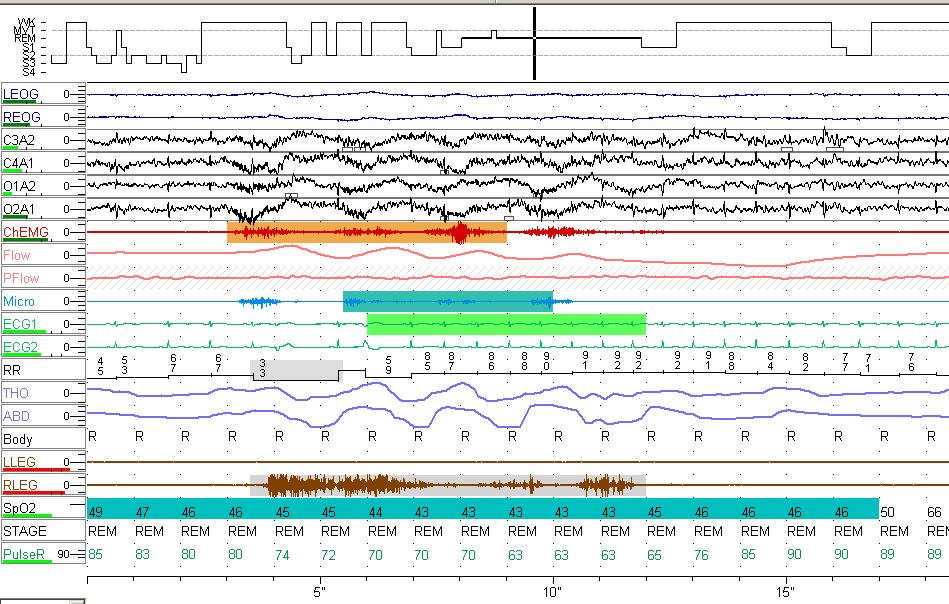949x604 pixels.
Task: Click the RR interval channel label
Action: 12,370
